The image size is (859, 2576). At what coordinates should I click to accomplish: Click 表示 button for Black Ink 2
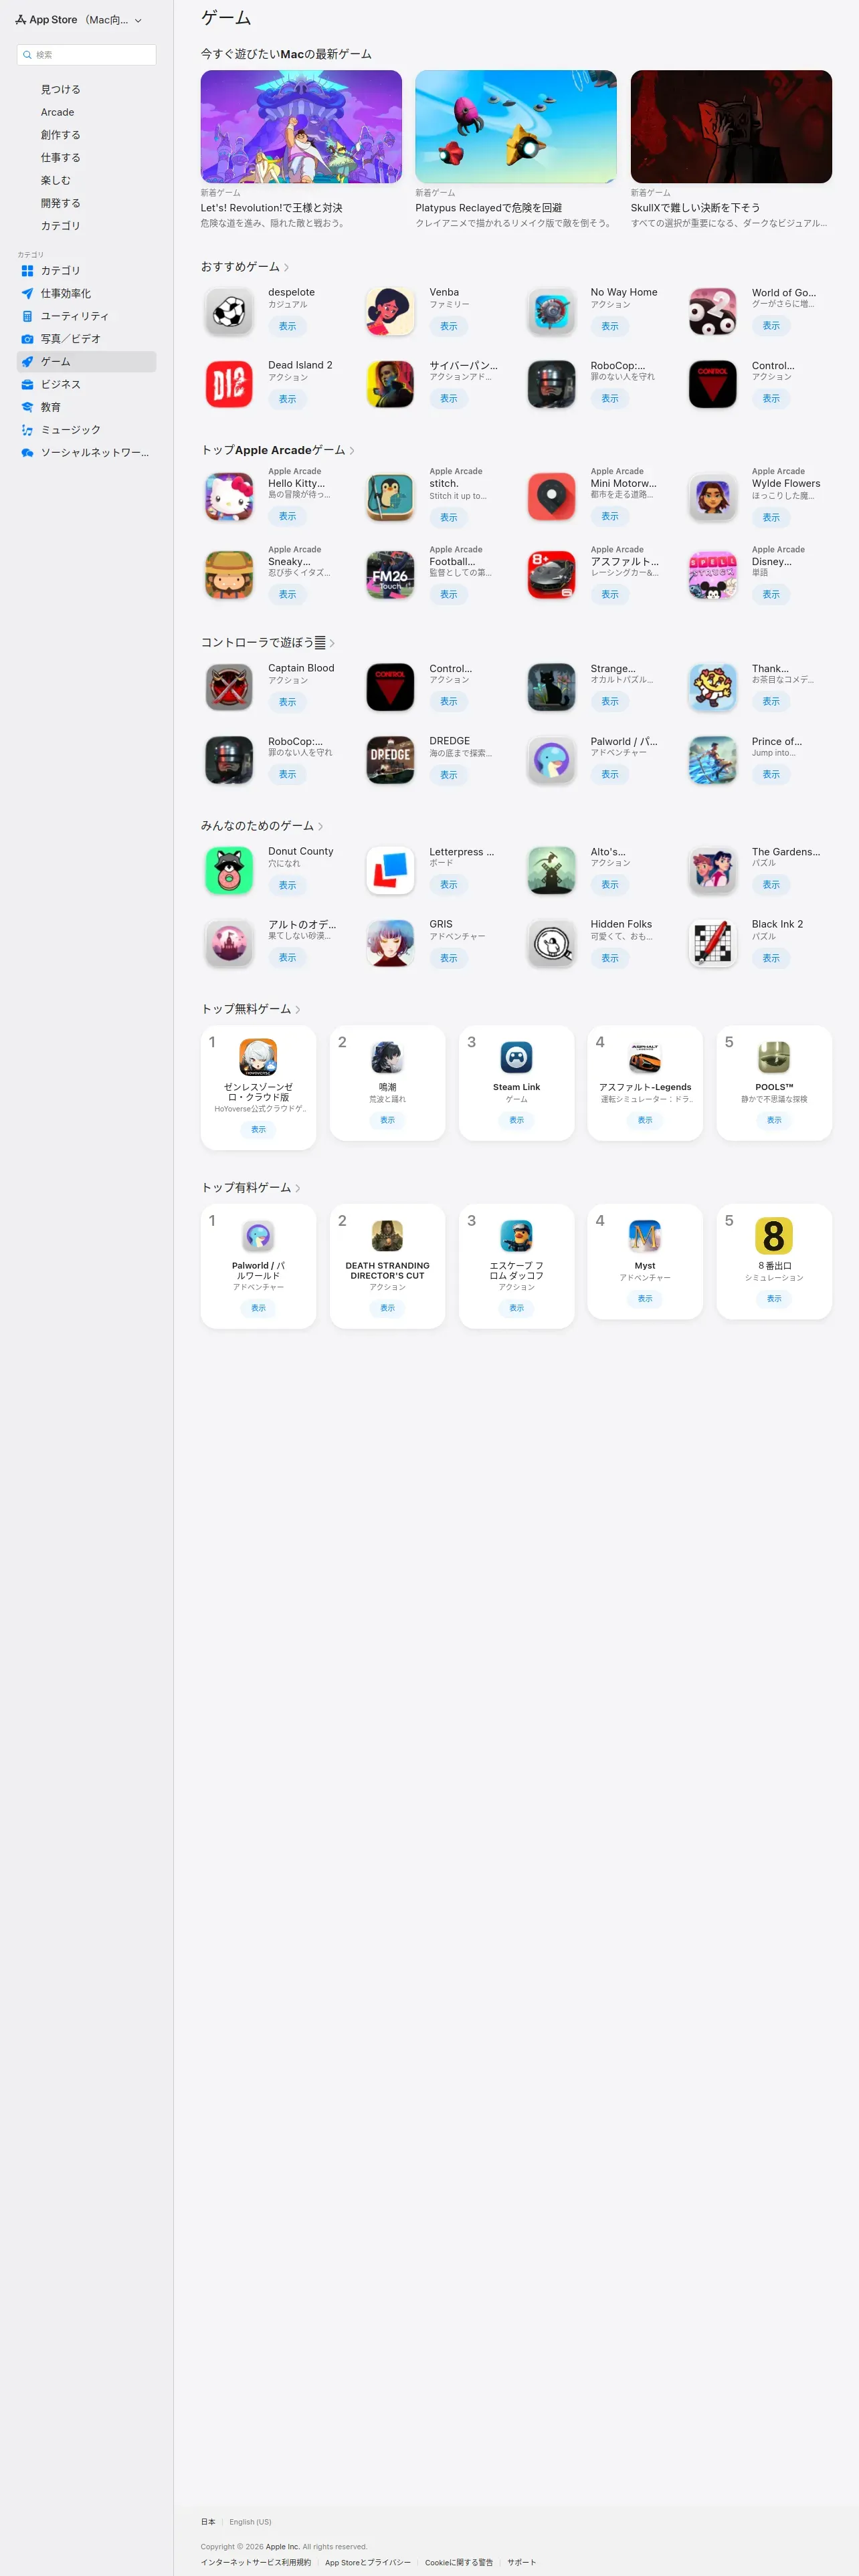771,958
